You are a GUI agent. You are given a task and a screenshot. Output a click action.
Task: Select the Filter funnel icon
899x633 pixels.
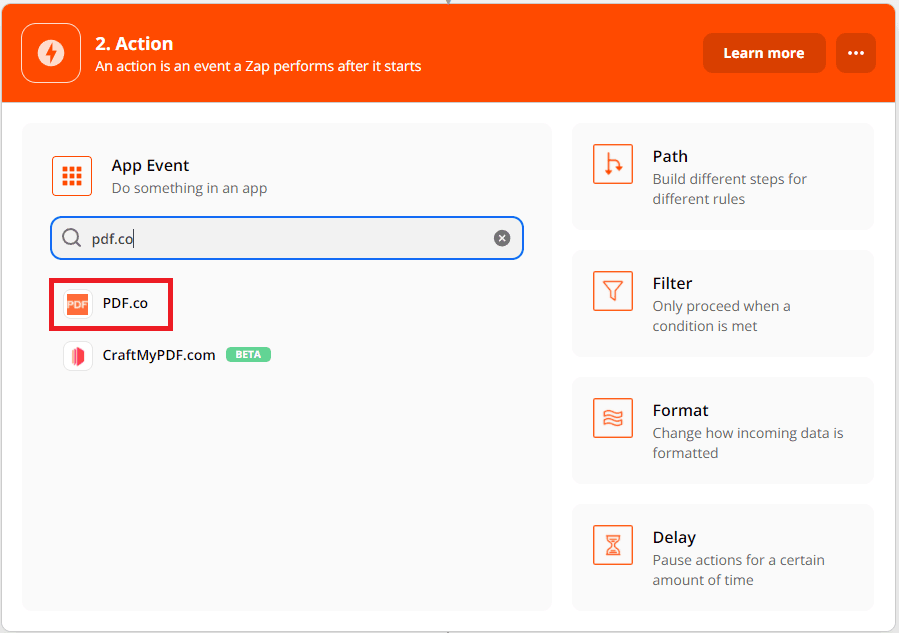coord(613,291)
